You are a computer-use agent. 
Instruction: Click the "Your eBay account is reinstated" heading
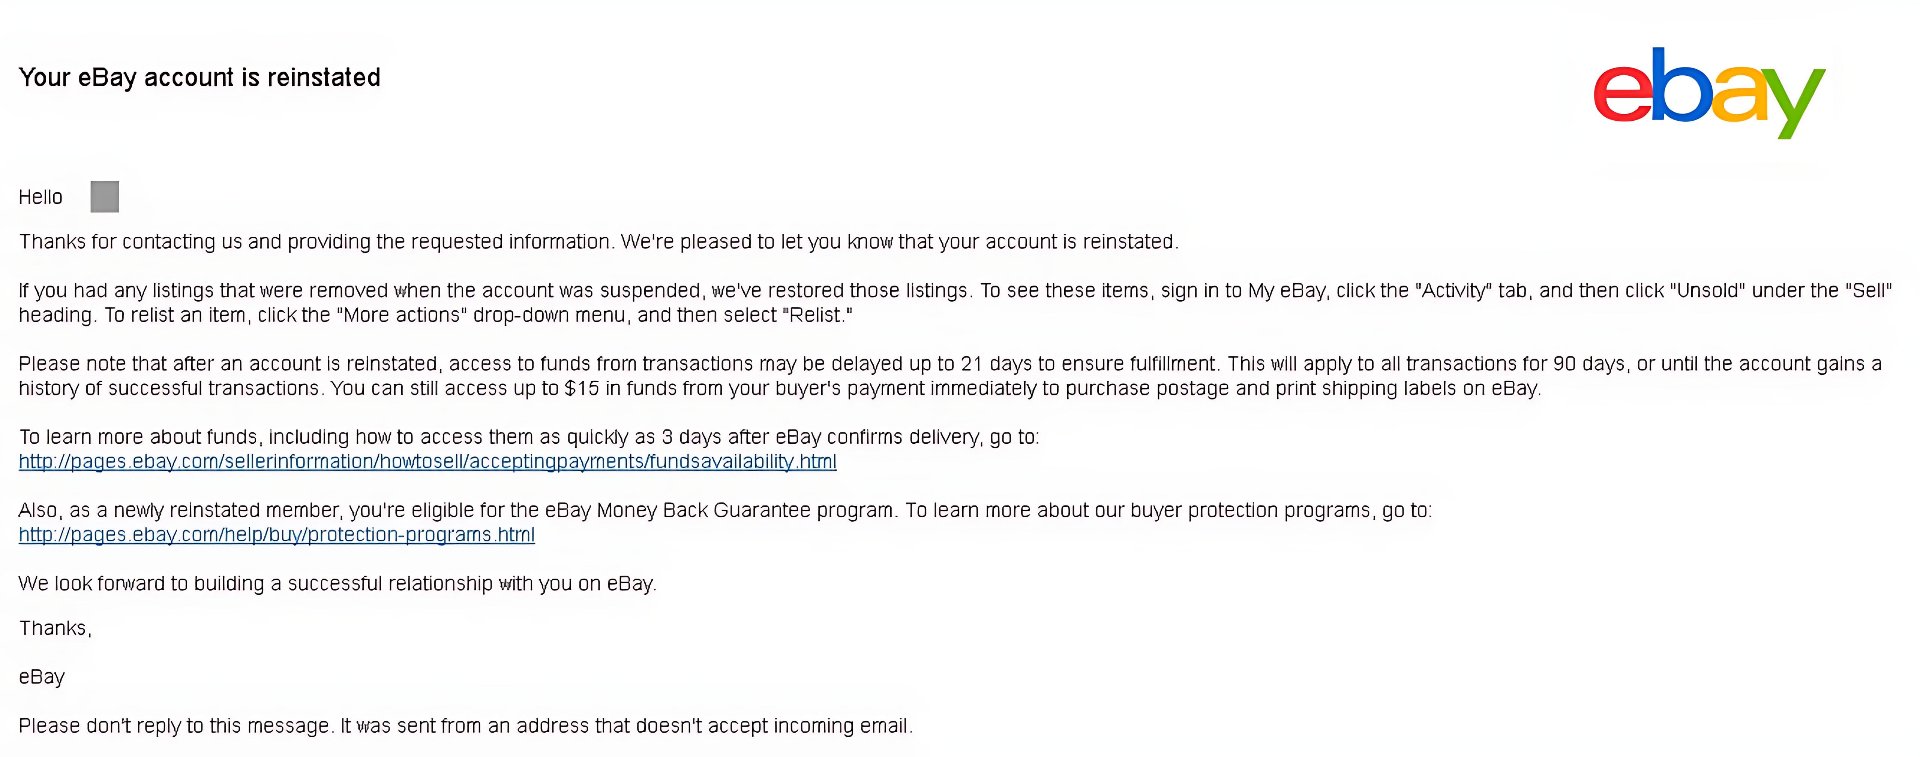click(199, 78)
